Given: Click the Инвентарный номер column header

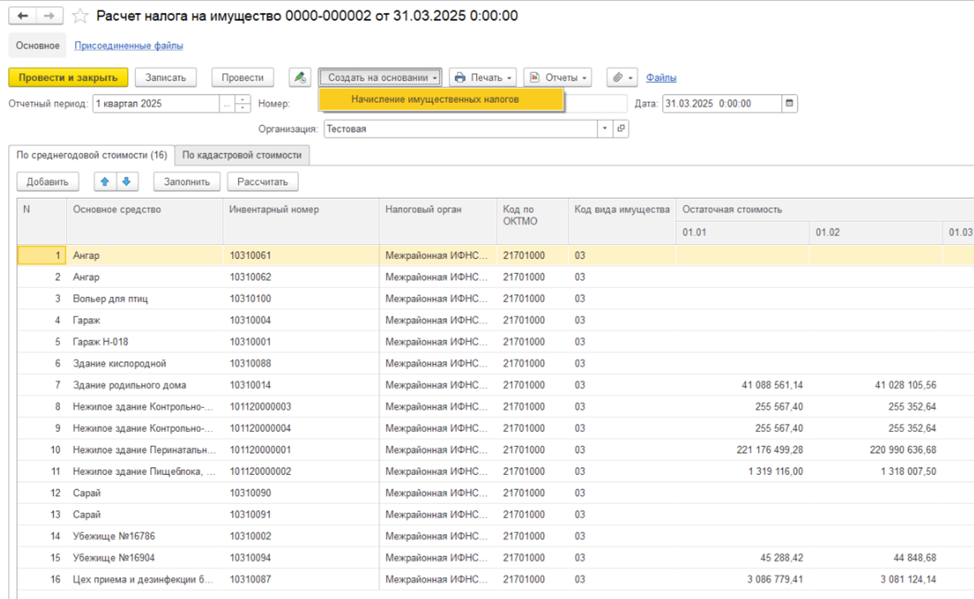Looking at the screenshot, I should [301, 221].
